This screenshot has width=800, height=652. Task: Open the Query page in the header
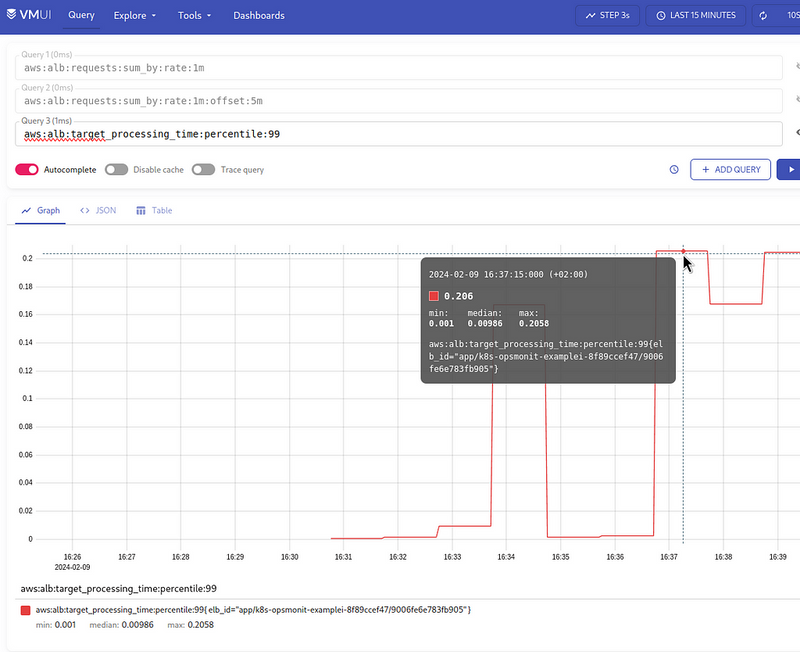click(82, 15)
